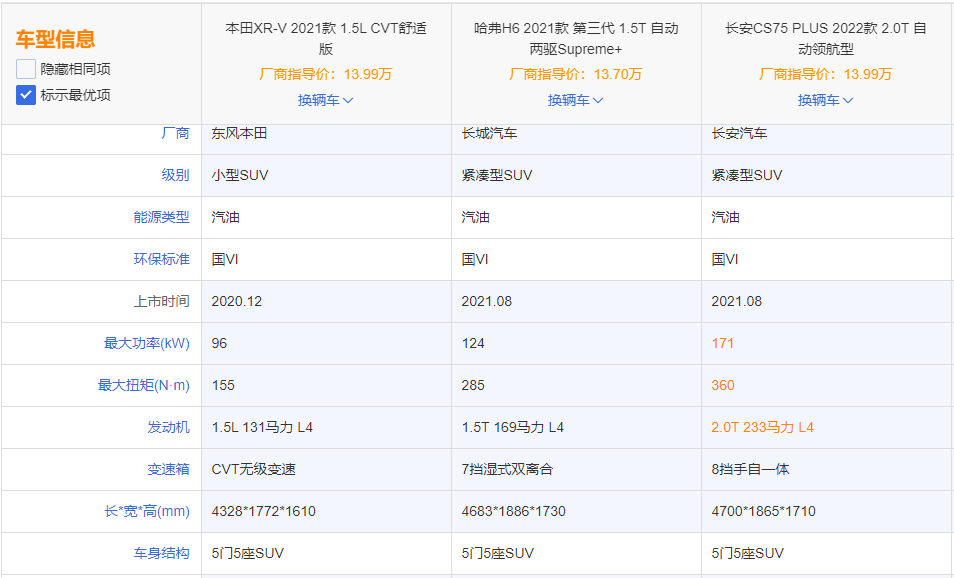Click the 最大功率(kW) label link
This screenshot has width=954, height=578.
(x=147, y=343)
